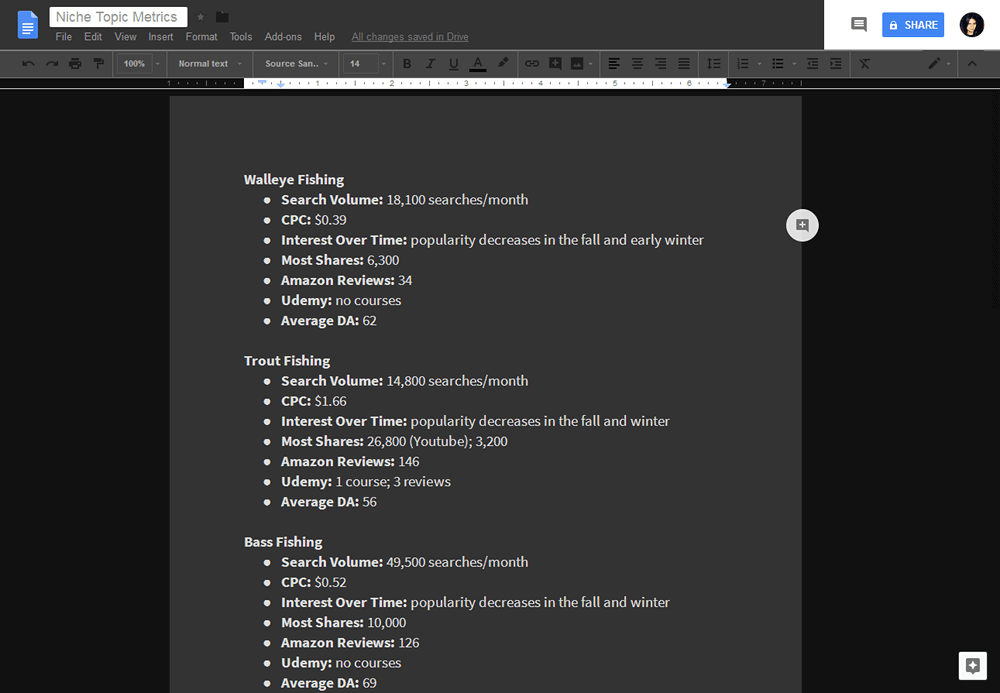Set text alignment to right
The image size is (1000, 693).
(x=661, y=64)
